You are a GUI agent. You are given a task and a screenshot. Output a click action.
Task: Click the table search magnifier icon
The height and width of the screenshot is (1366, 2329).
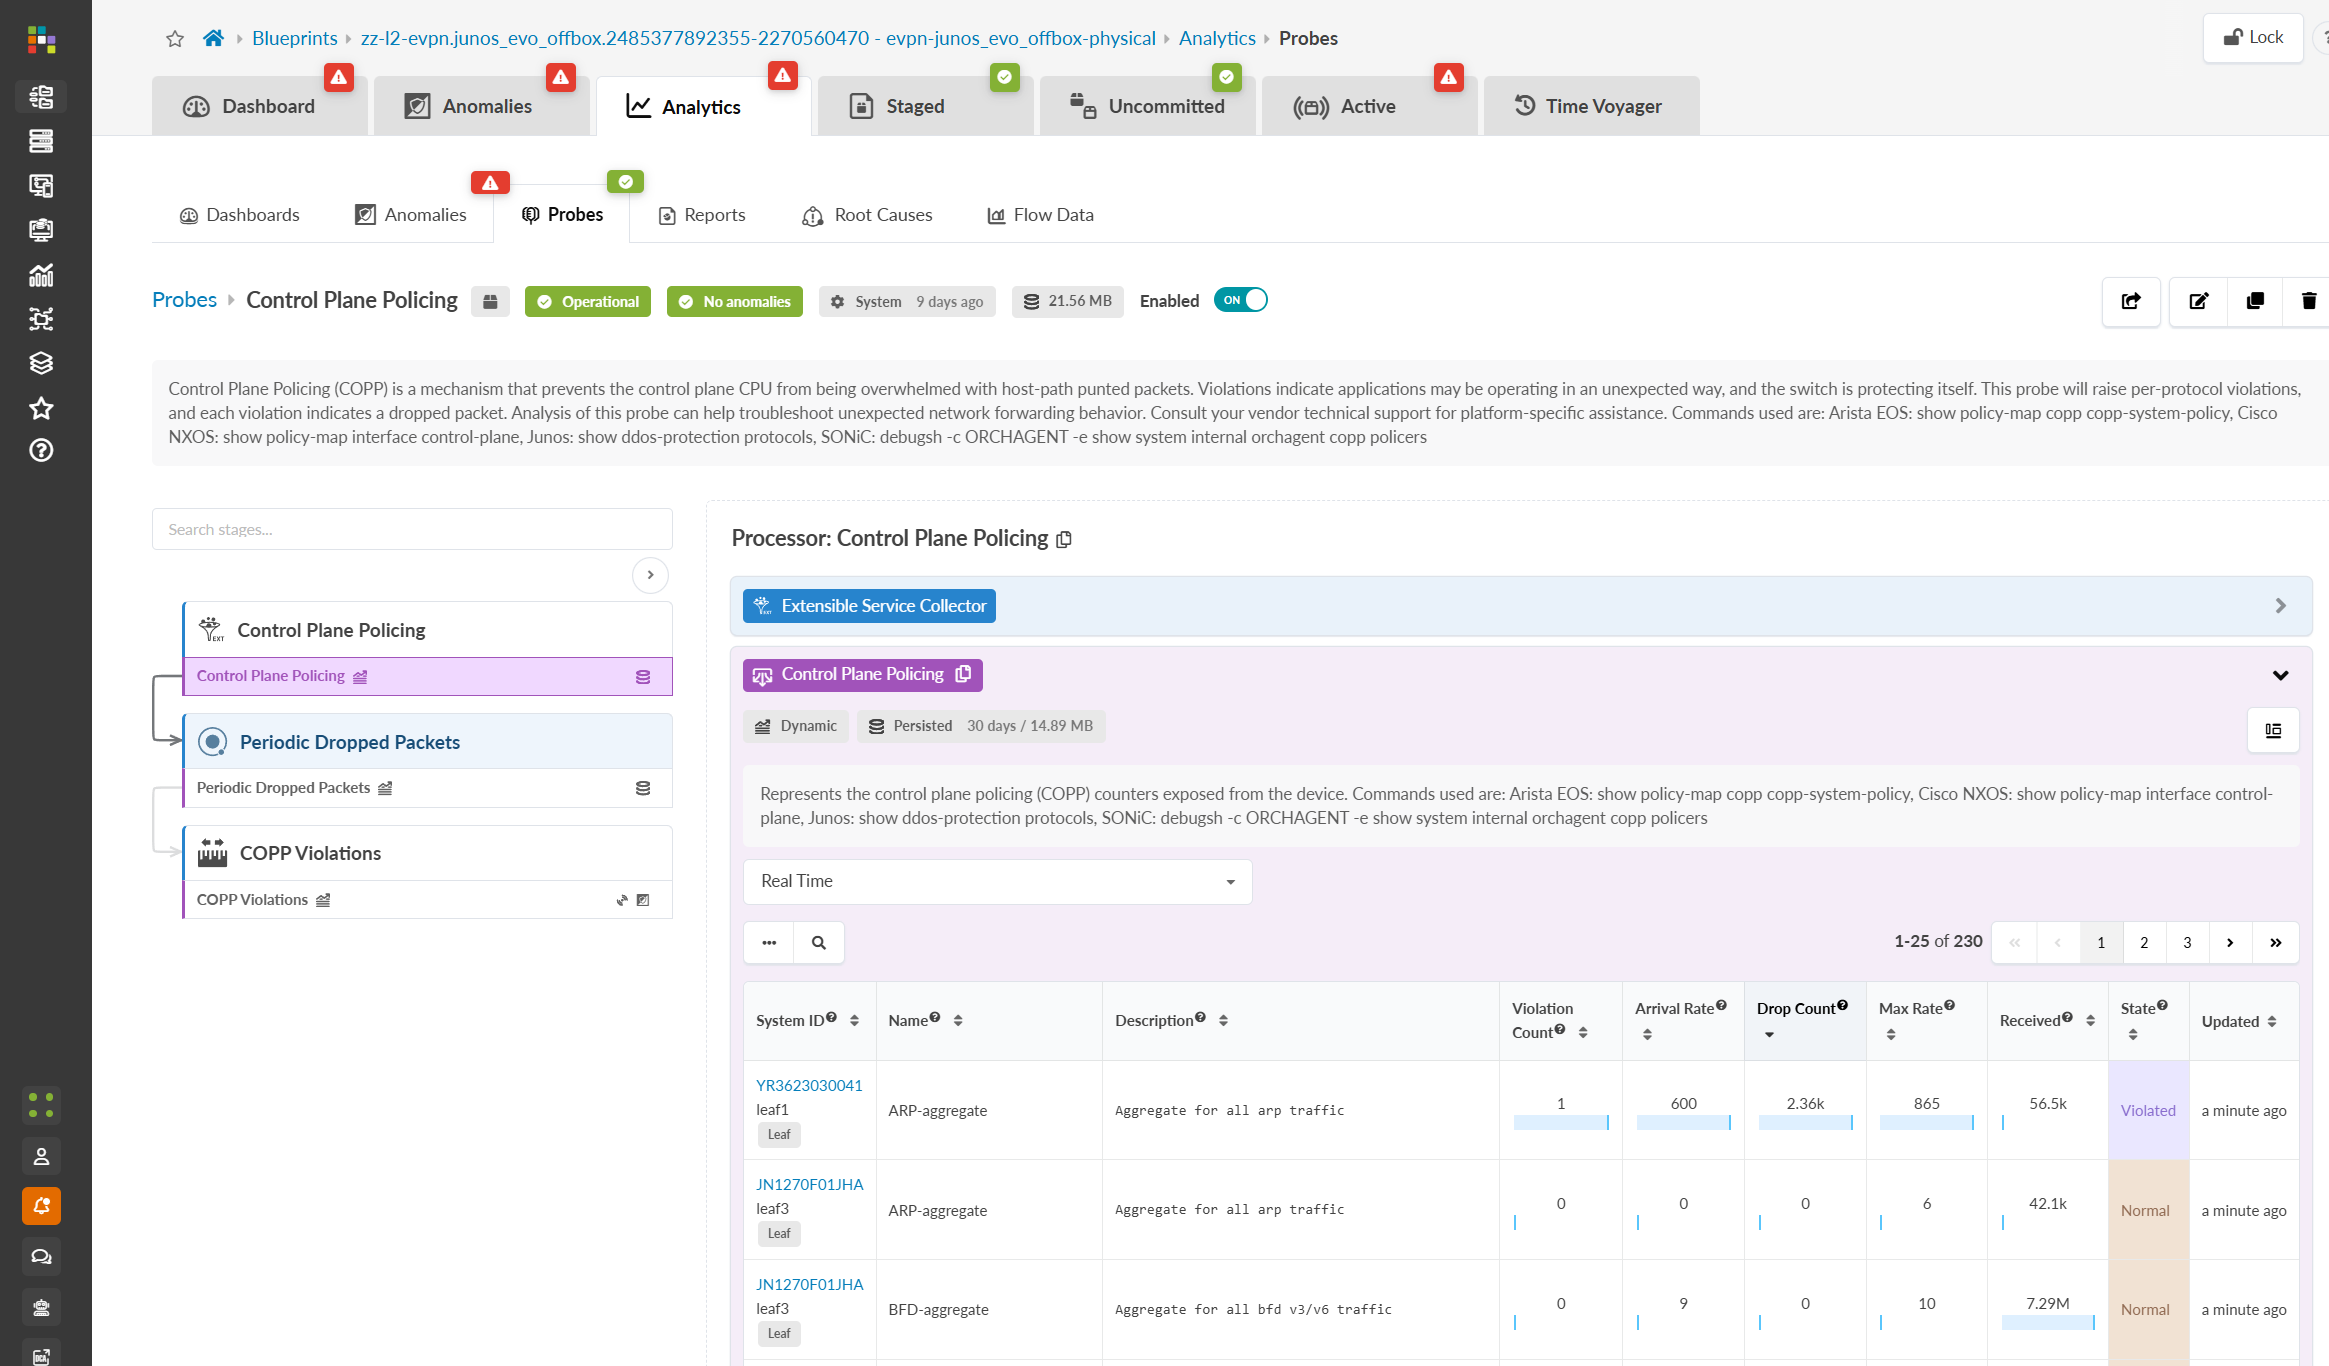[x=819, y=943]
